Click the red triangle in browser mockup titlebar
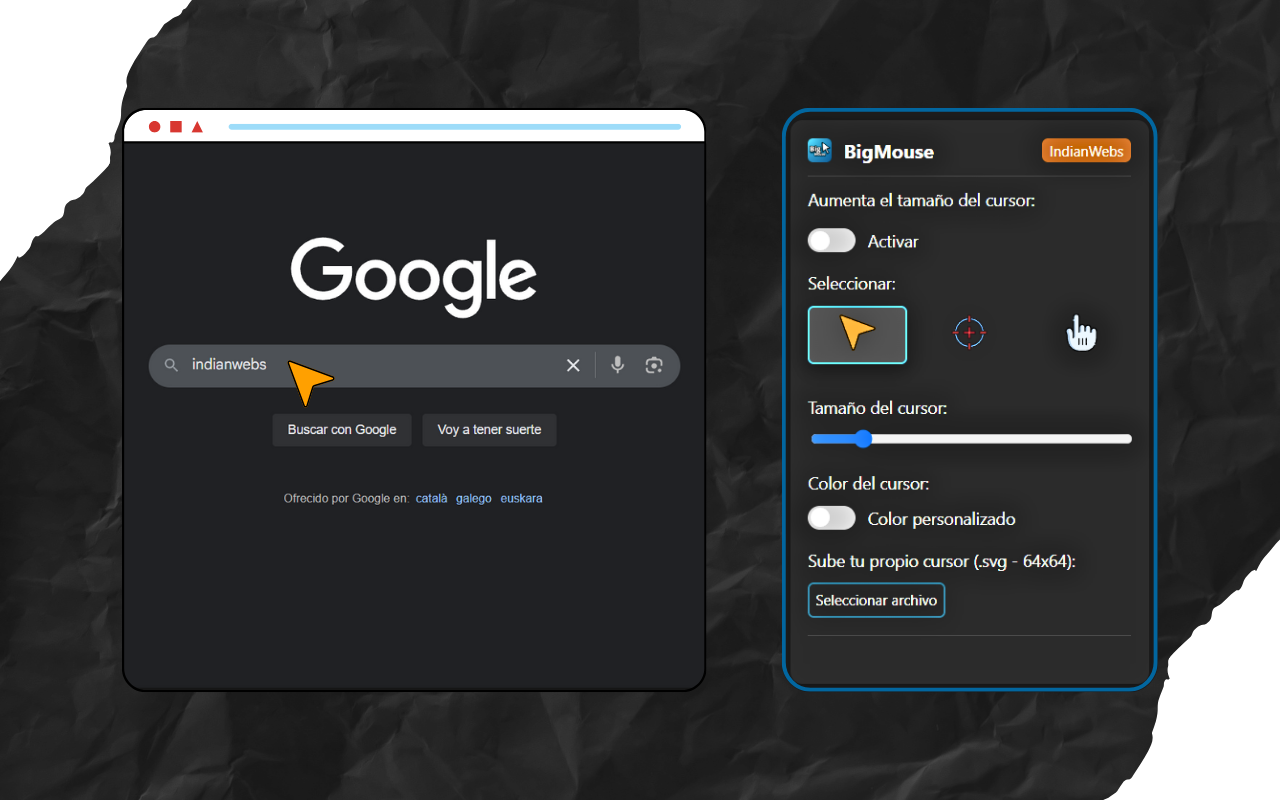The image size is (1280, 800). coord(197,127)
